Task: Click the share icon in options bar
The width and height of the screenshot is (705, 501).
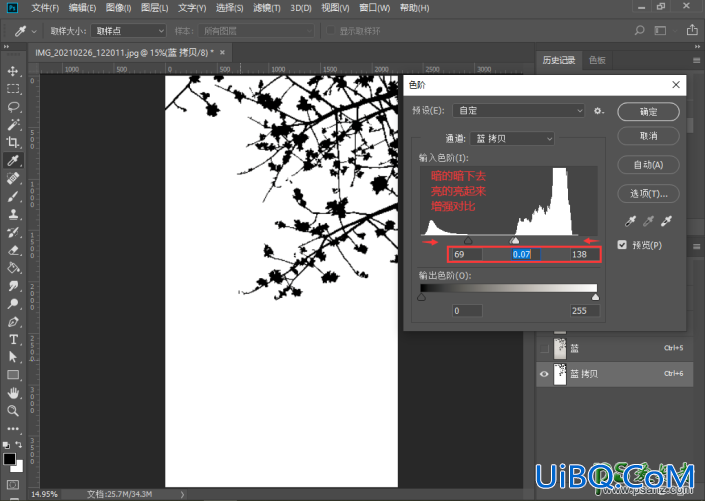Action: 692,30
